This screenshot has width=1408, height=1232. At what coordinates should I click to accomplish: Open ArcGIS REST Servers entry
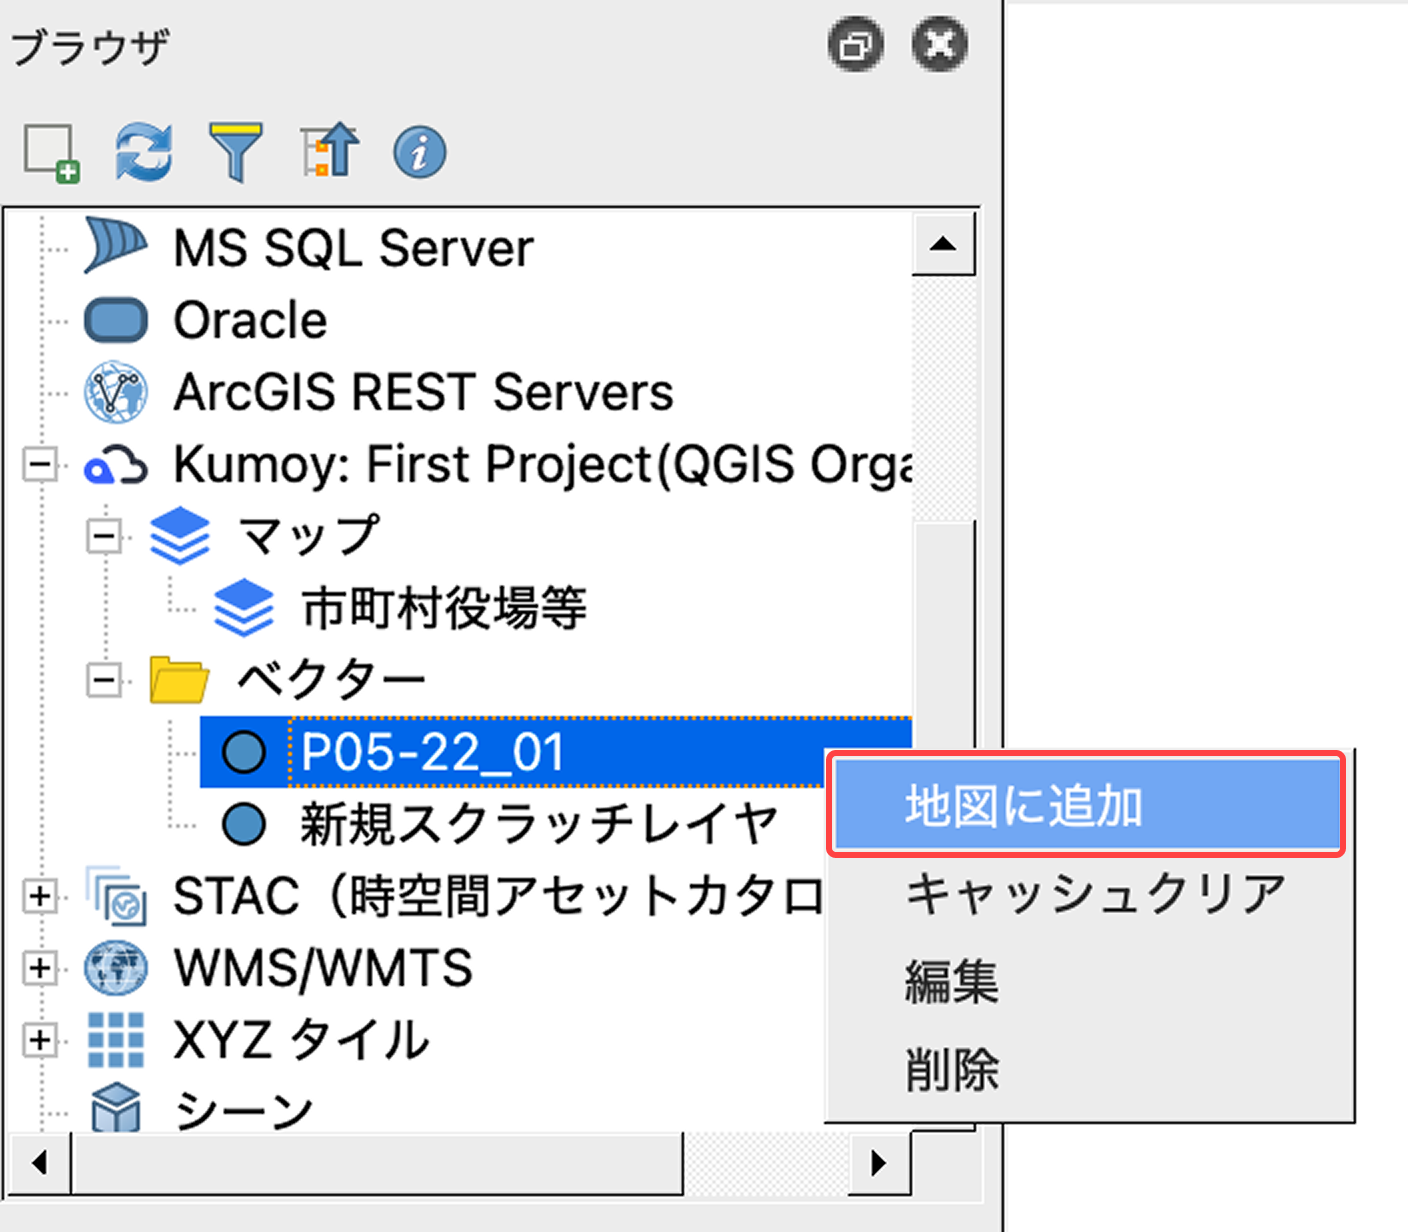tap(423, 392)
